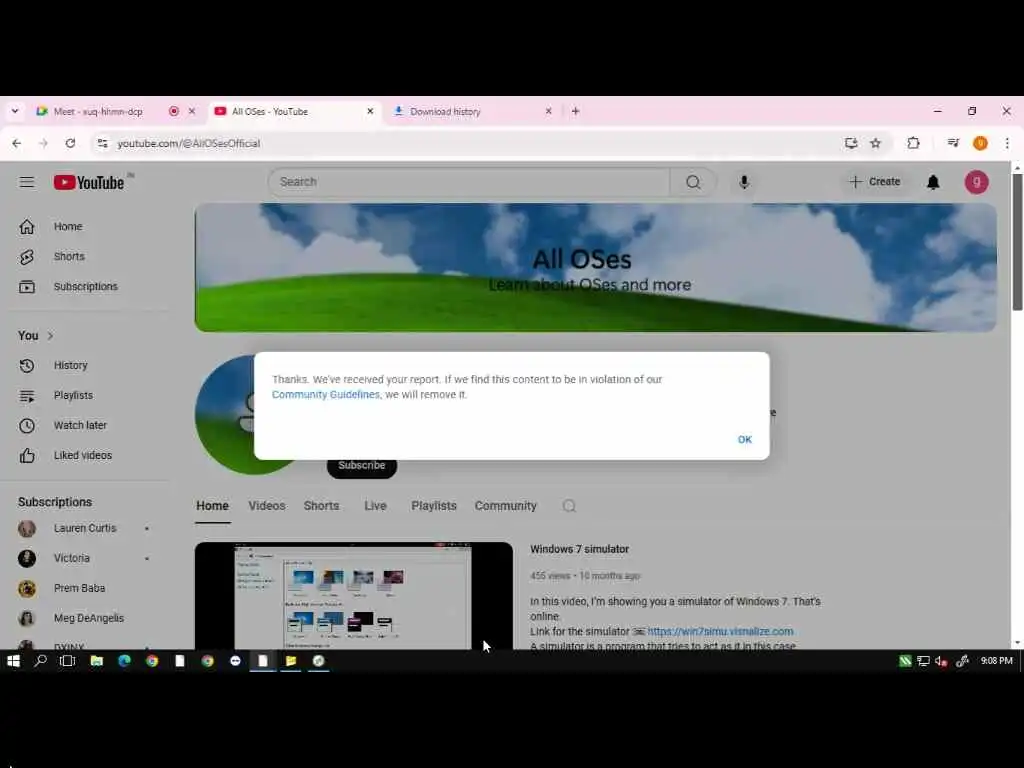Open the channel Shorts tab
This screenshot has height=768, width=1024.
(x=321, y=506)
